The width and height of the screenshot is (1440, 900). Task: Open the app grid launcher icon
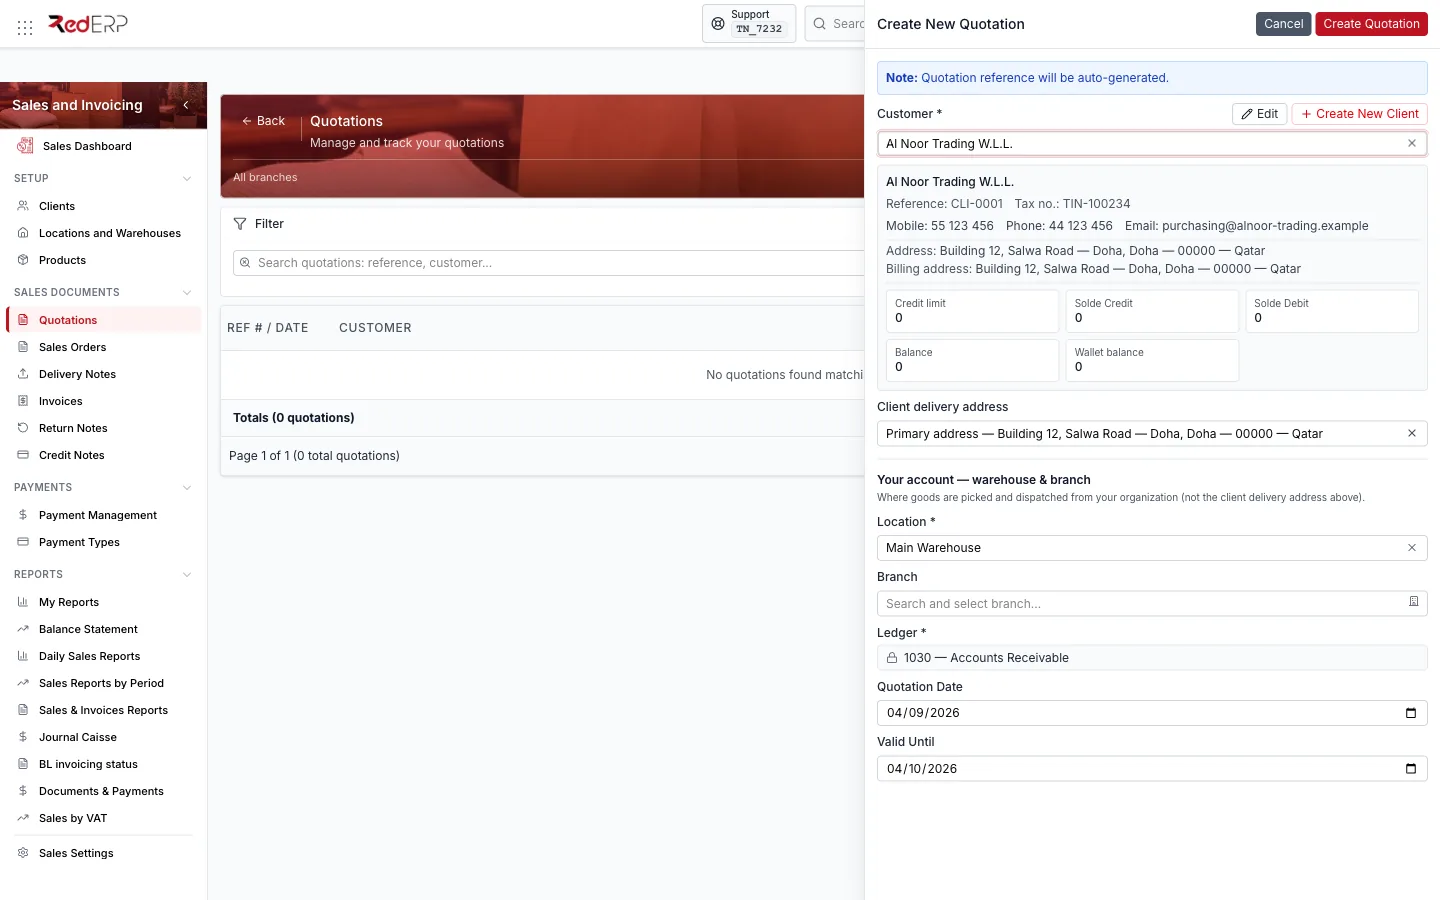point(25,27)
